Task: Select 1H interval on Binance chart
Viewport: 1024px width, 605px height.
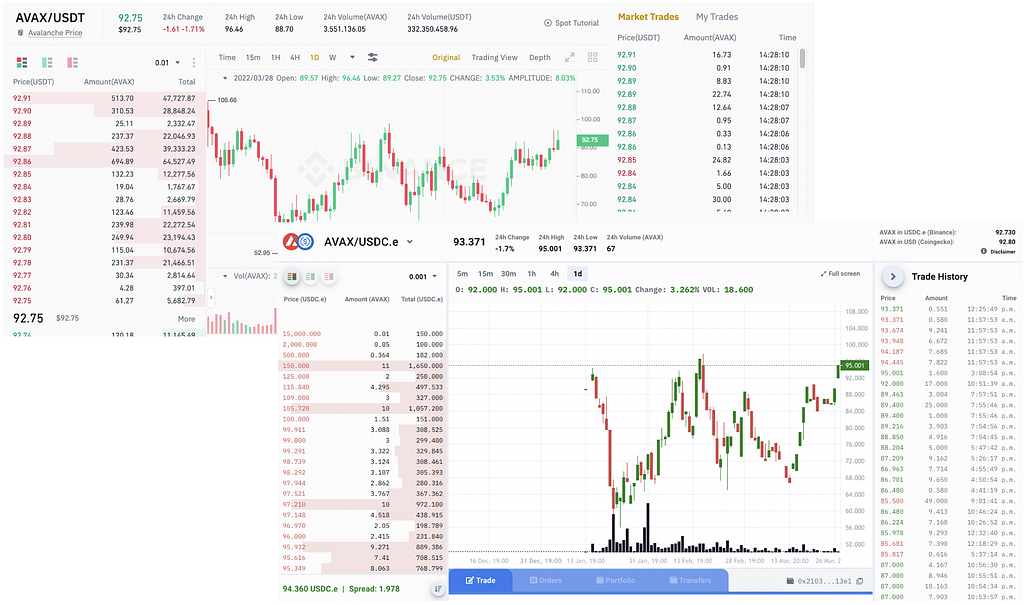Action: (x=276, y=57)
